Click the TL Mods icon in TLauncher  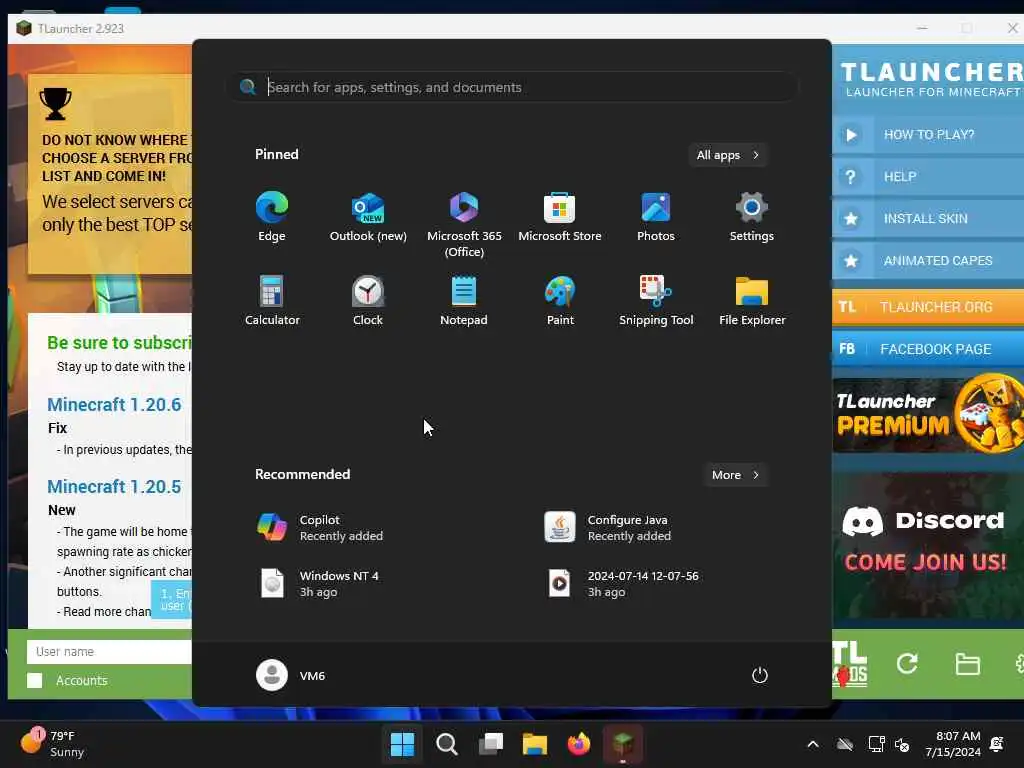coord(850,664)
